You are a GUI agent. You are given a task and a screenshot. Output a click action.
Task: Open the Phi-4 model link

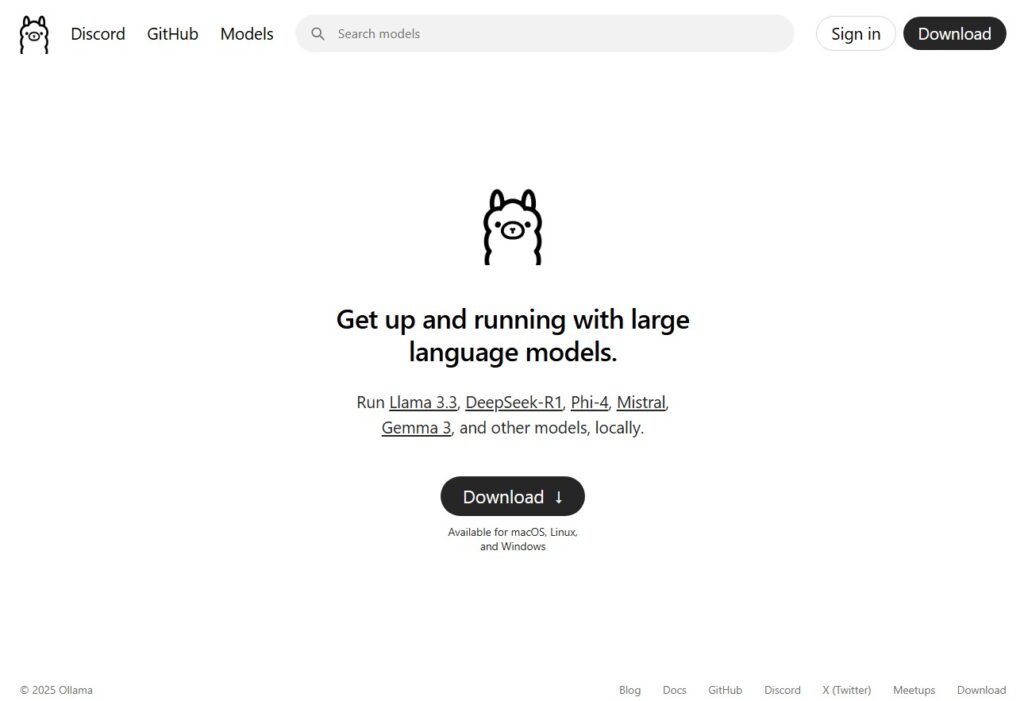click(x=589, y=402)
